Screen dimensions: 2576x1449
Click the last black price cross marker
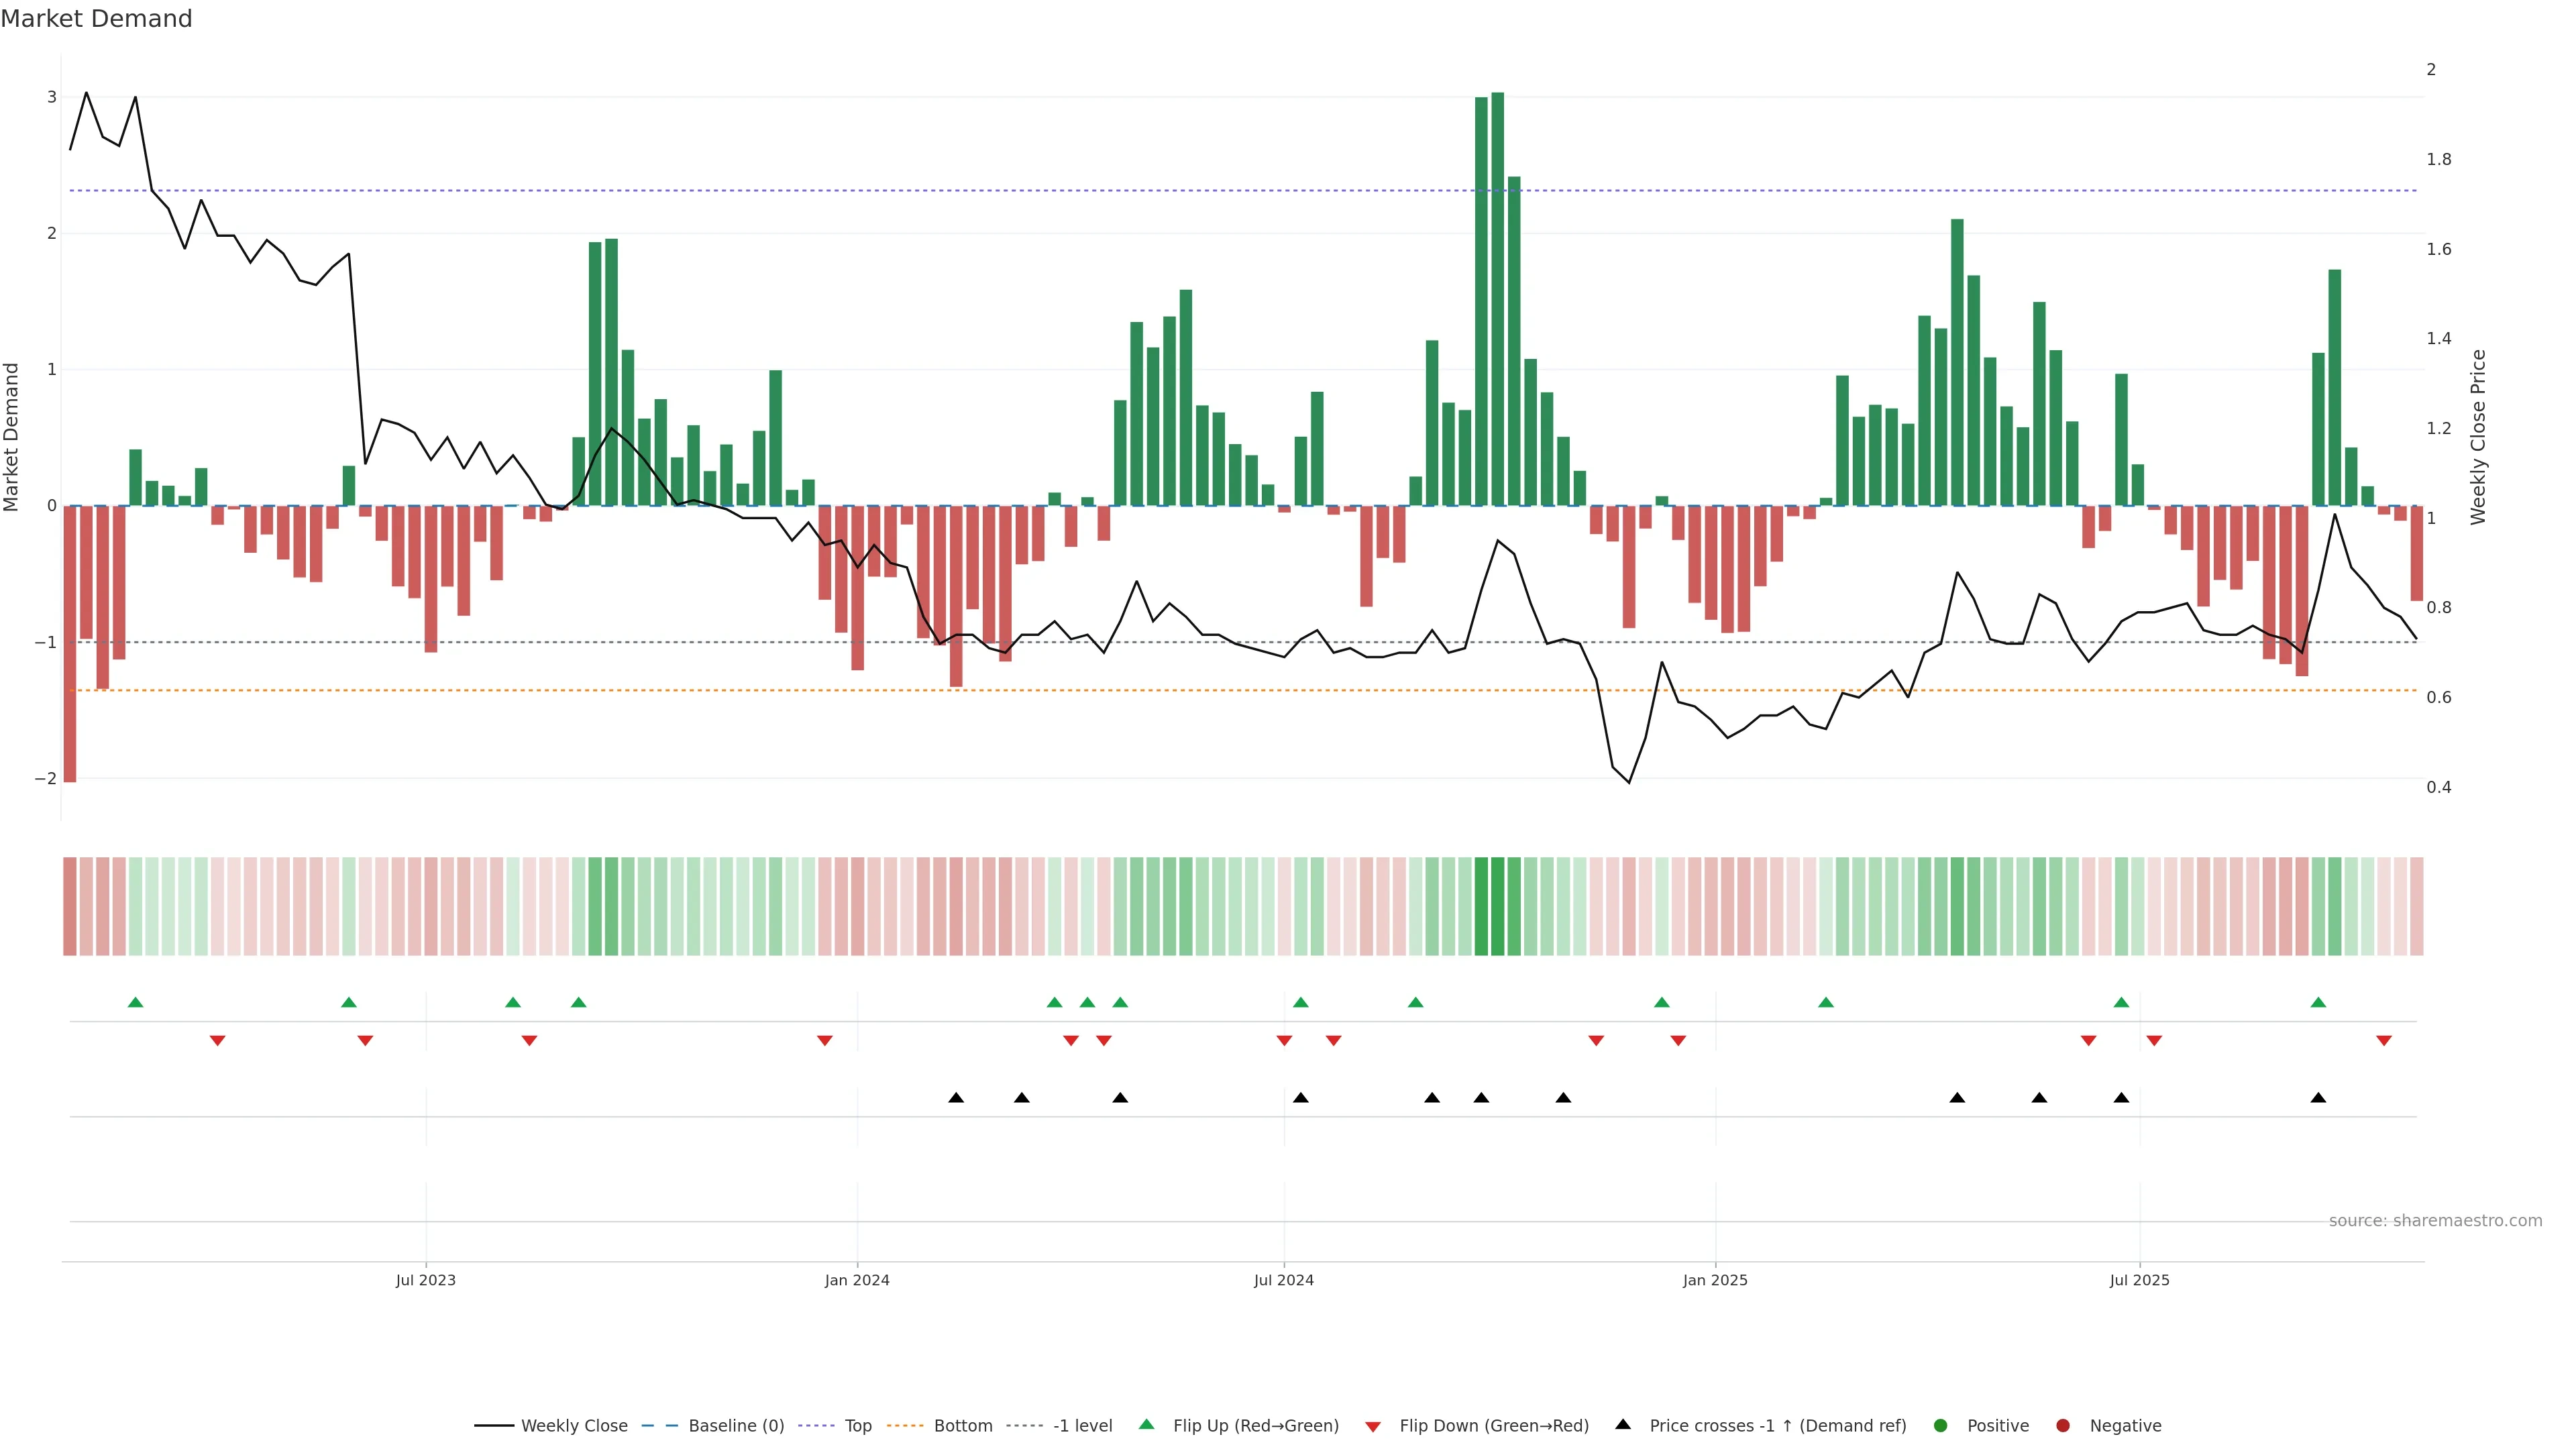click(2317, 1098)
